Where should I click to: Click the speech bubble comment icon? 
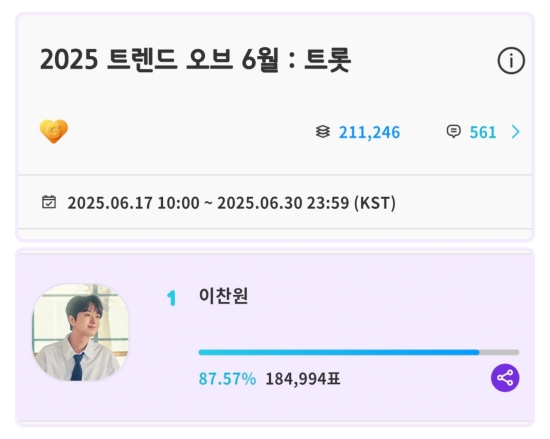pos(453,131)
